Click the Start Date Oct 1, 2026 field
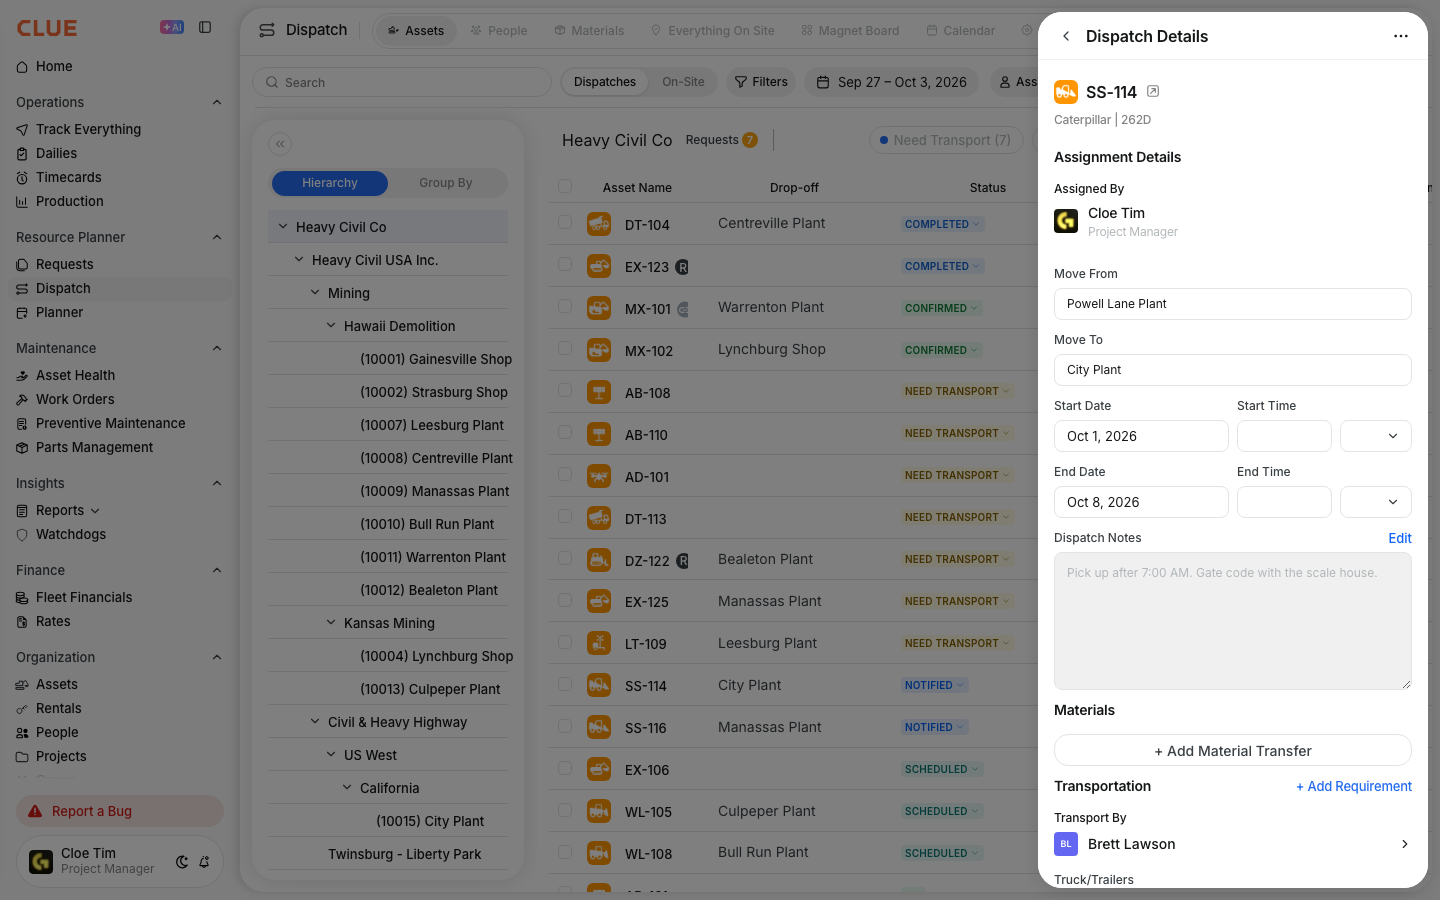Screen dimensions: 1440x900 tap(1141, 436)
